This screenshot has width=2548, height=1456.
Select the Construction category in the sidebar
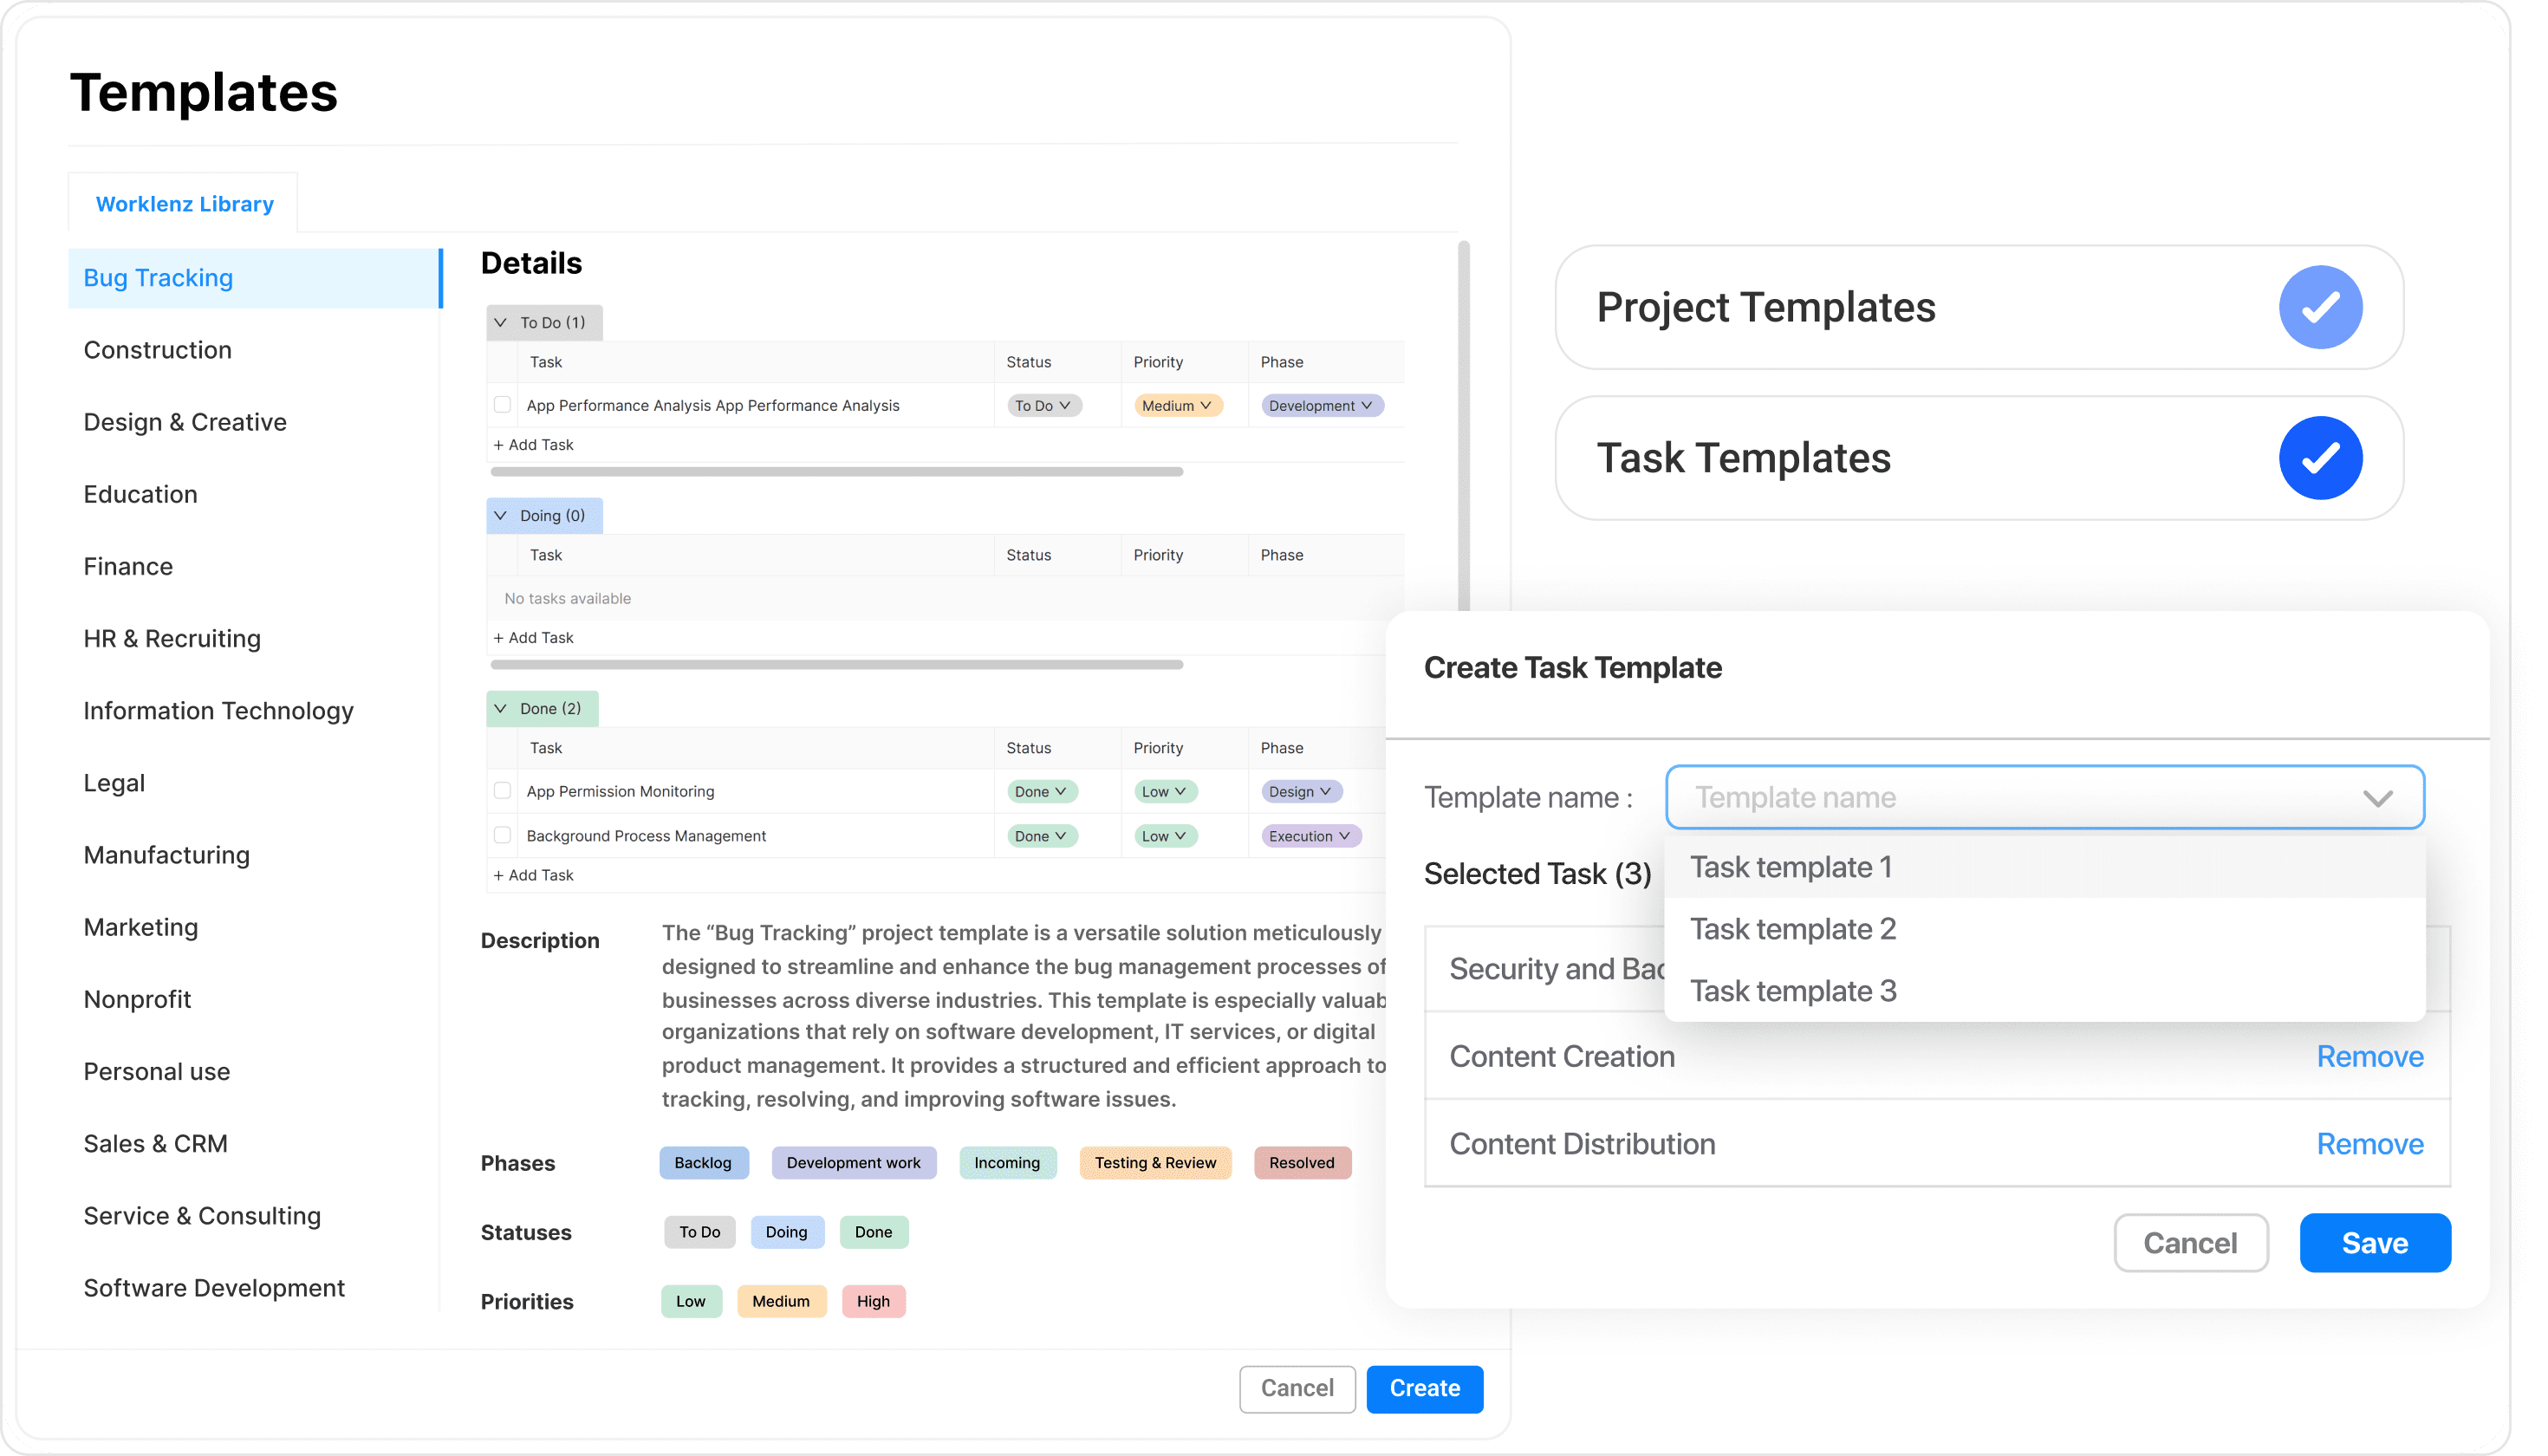(157, 349)
